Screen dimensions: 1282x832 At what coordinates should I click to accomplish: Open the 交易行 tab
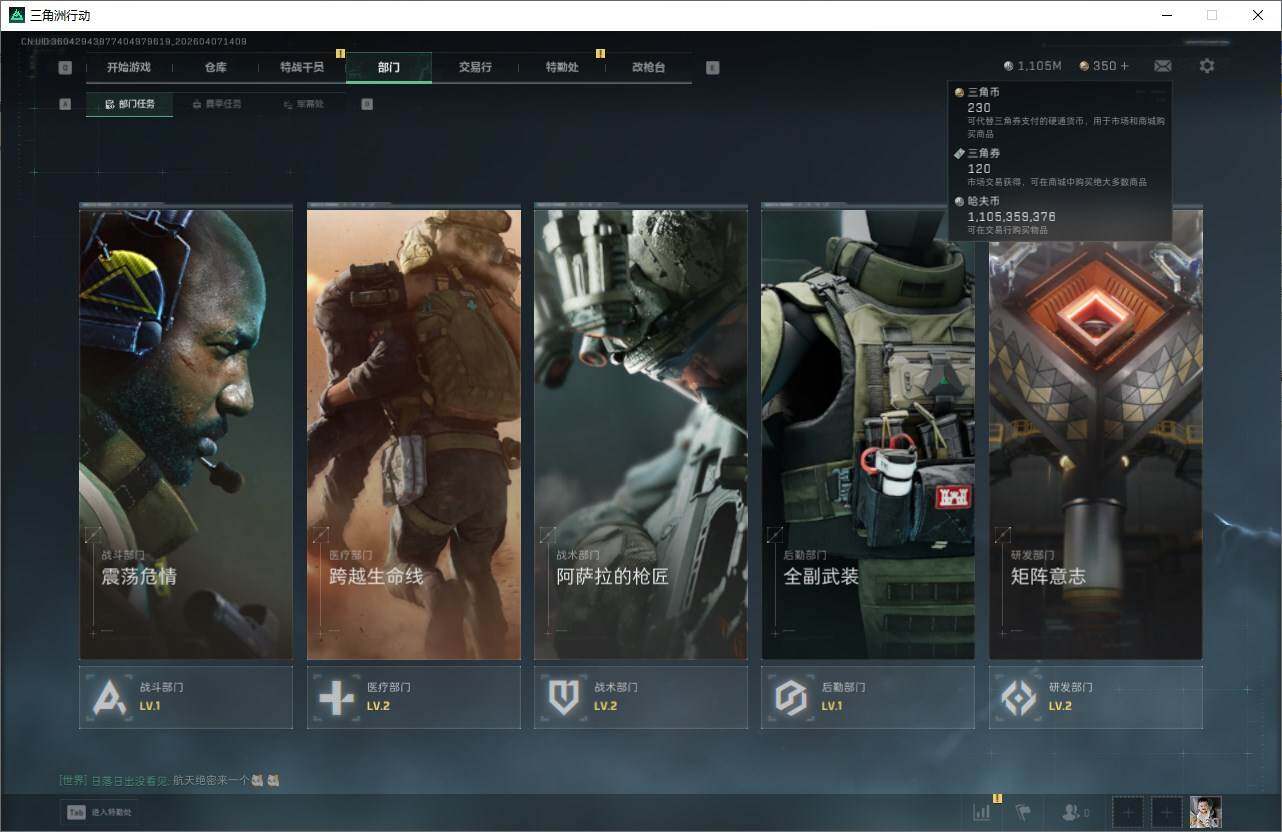tap(475, 67)
